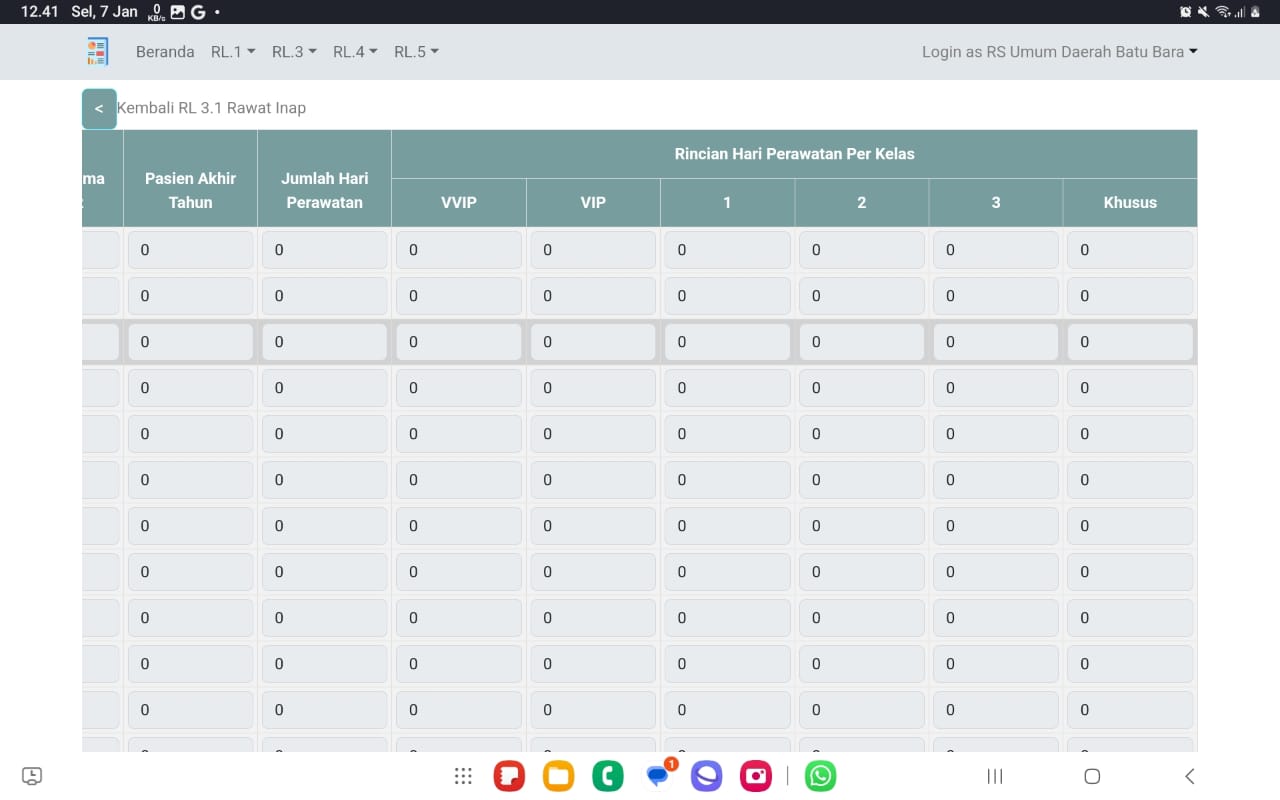Screen dimensions: 1280x800
Task: Focus VIP field in the topmost data row
Action: click(x=593, y=250)
